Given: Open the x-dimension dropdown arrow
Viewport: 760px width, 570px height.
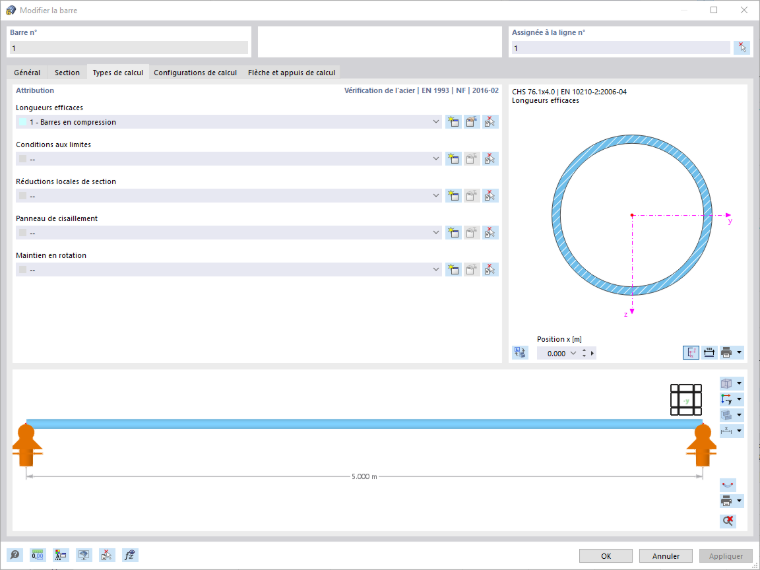Looking at the screenshot, I should pos(739,430).
